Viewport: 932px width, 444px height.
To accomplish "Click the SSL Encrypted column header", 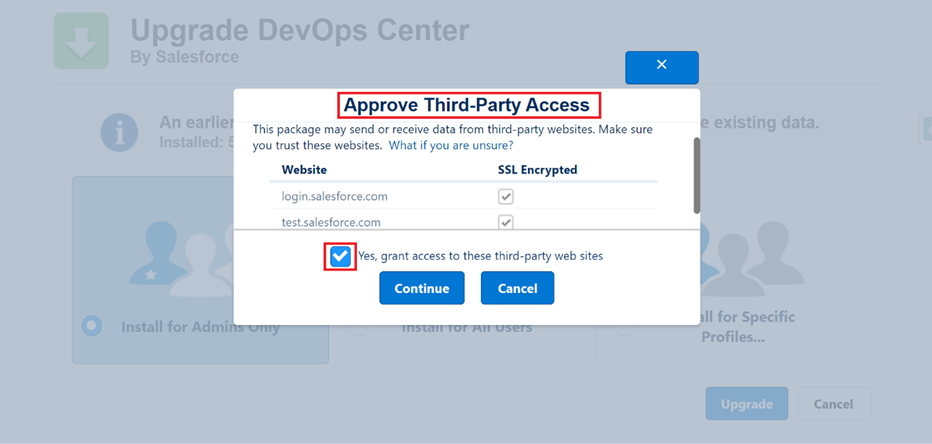I will (537, 169).
